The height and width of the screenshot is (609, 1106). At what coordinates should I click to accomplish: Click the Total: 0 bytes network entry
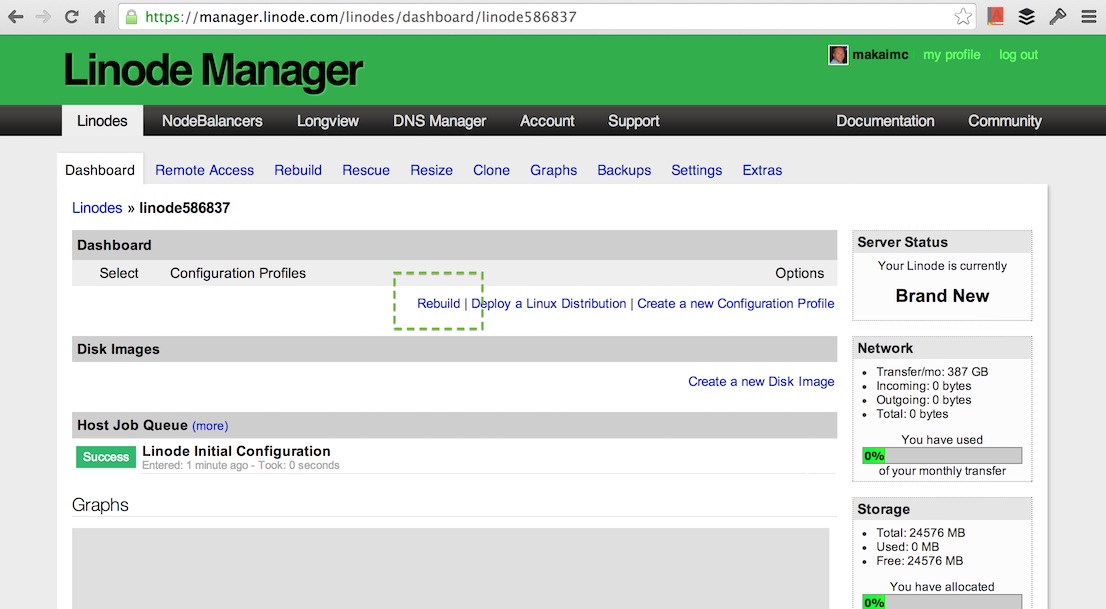(x=912, y=414)
